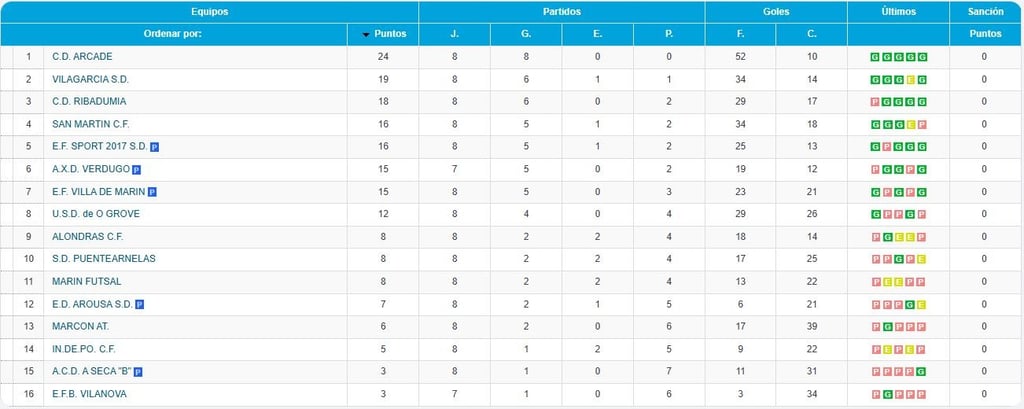This screenshot has width=1024, height=409.
Task: Sort by goals for F. column header
Action: coord(741,34)
